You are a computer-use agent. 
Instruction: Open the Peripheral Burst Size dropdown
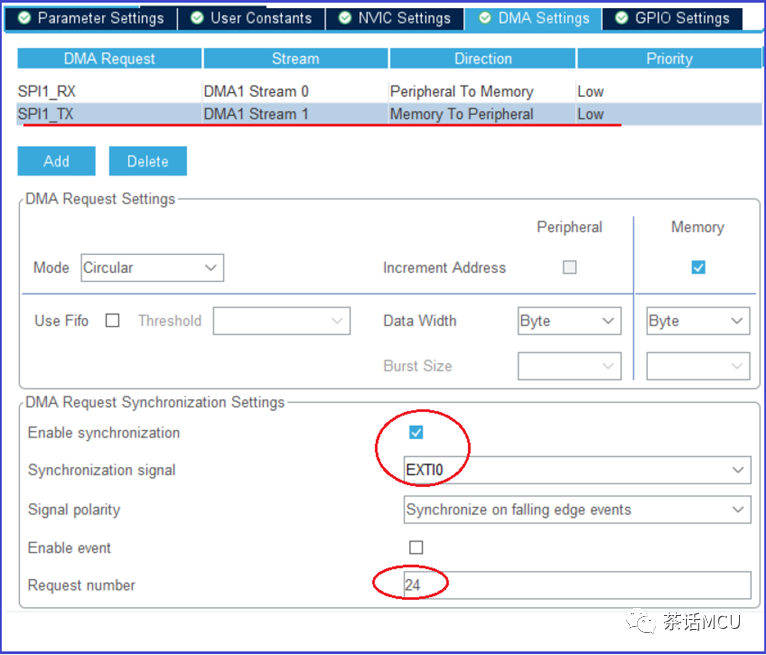coord(570,366)
